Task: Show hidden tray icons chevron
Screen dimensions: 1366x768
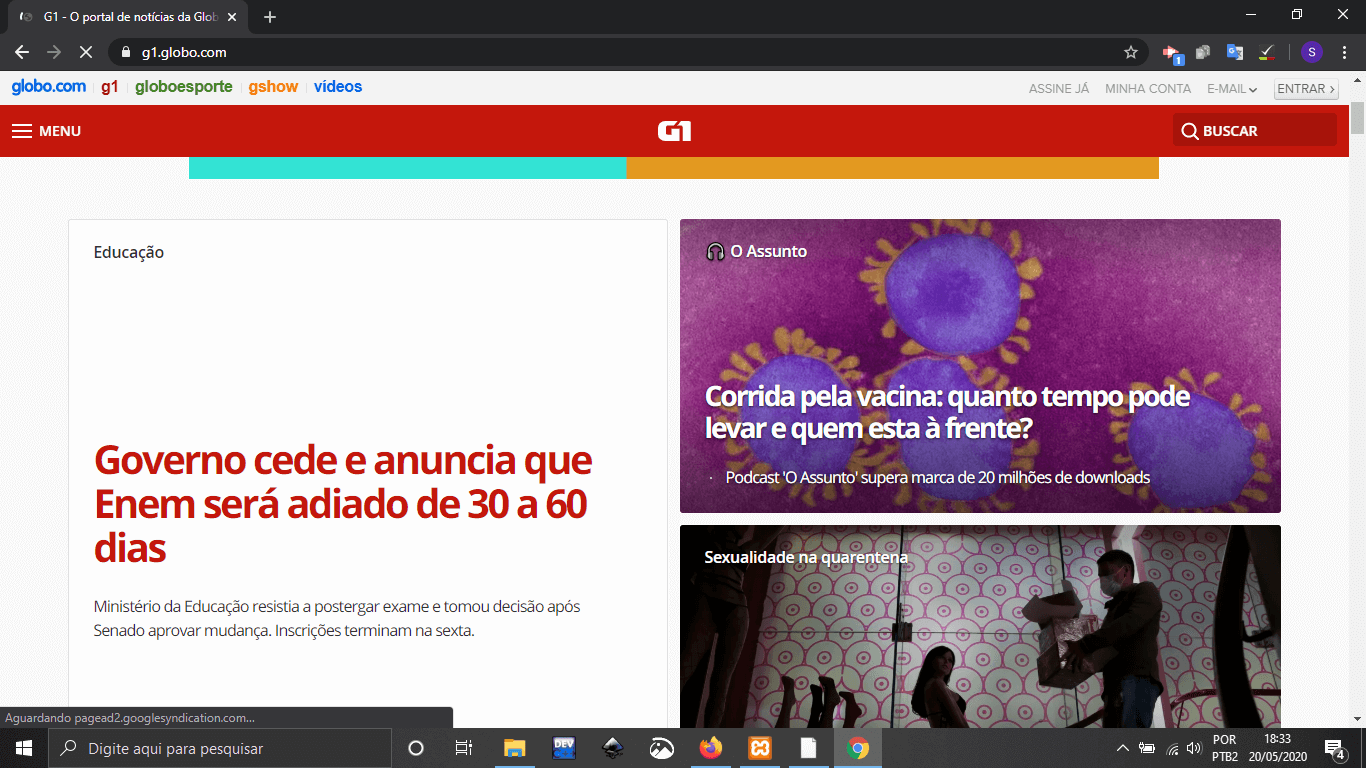Action: (x=1122, y=748)
